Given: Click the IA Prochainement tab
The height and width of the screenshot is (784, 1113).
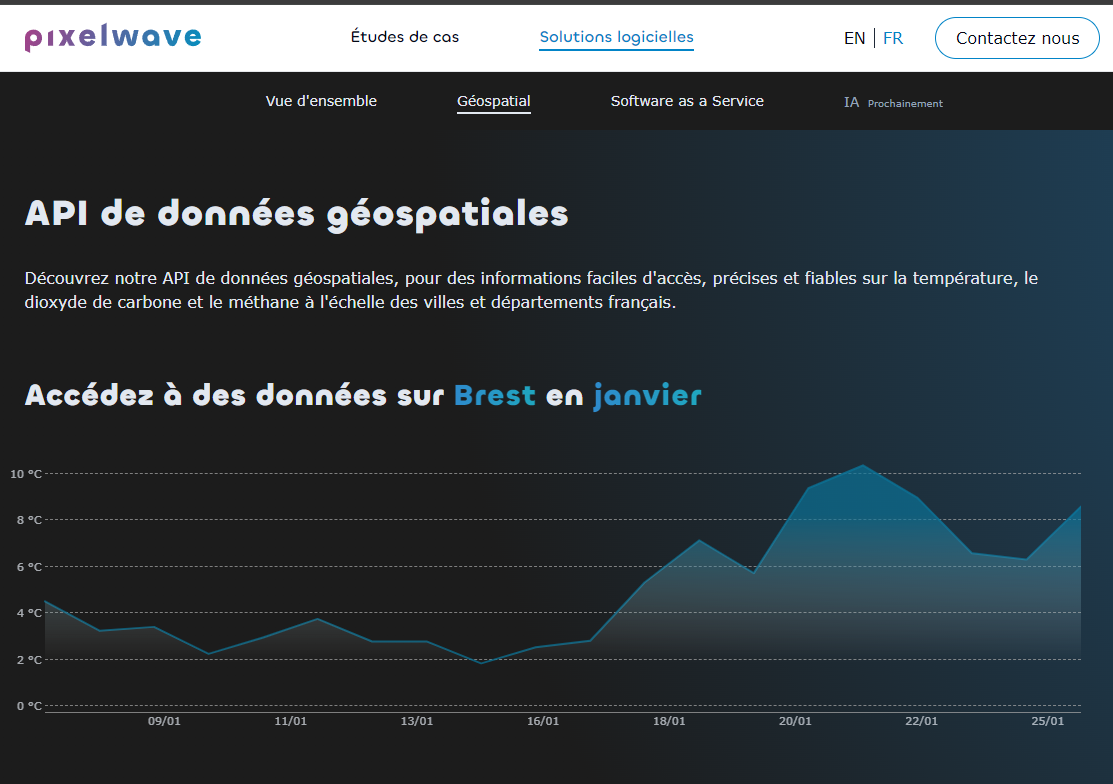Looking at the screenshot, I should coord(893,103).
